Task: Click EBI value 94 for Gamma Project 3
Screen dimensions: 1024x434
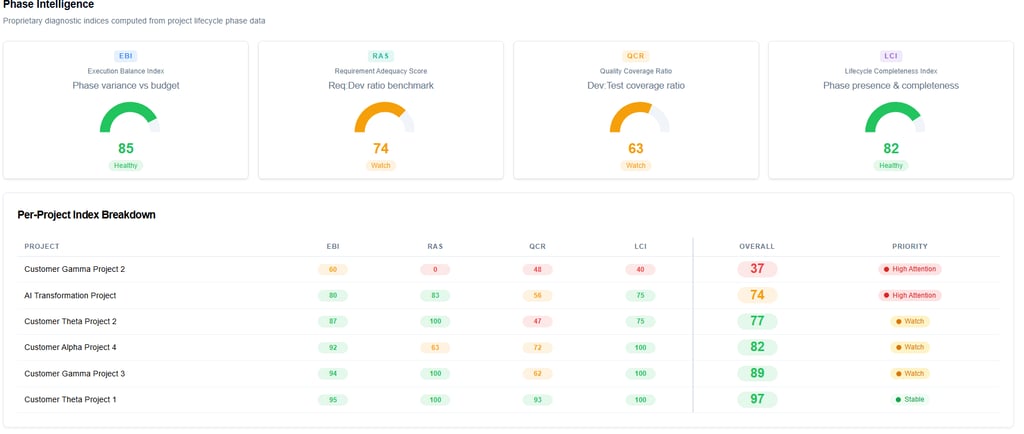Action: tap(333, 374)
